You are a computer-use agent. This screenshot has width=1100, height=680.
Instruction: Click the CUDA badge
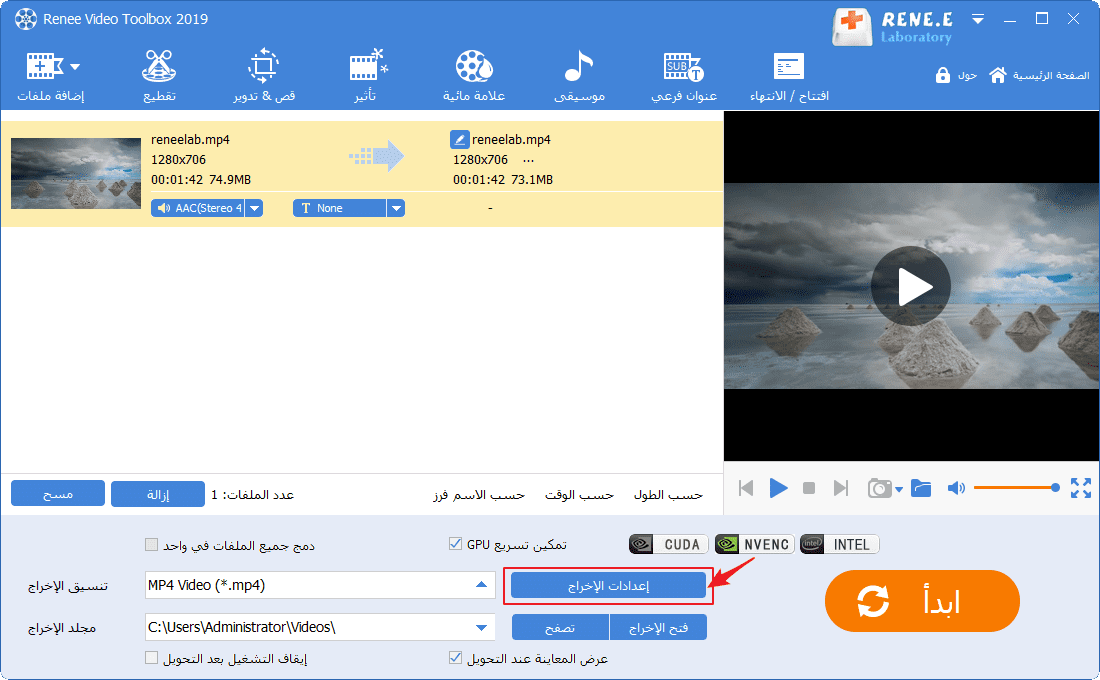click(x=669, y=545)
